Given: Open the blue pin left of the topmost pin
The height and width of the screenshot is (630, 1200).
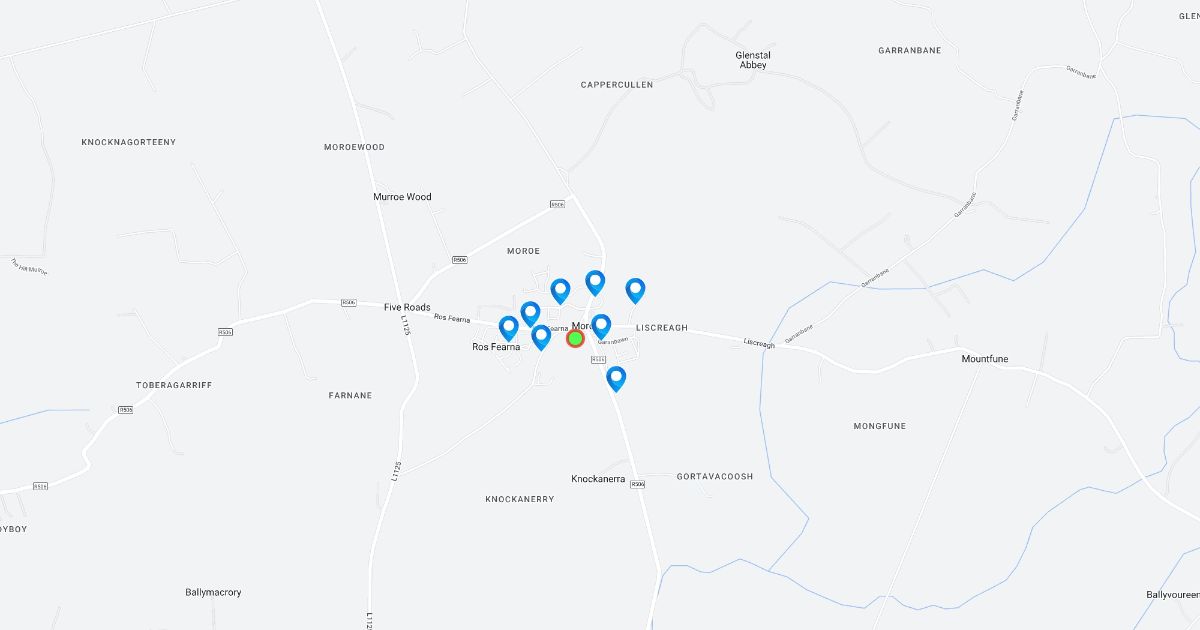Looking at the screenshot, I should pos(560,291).
